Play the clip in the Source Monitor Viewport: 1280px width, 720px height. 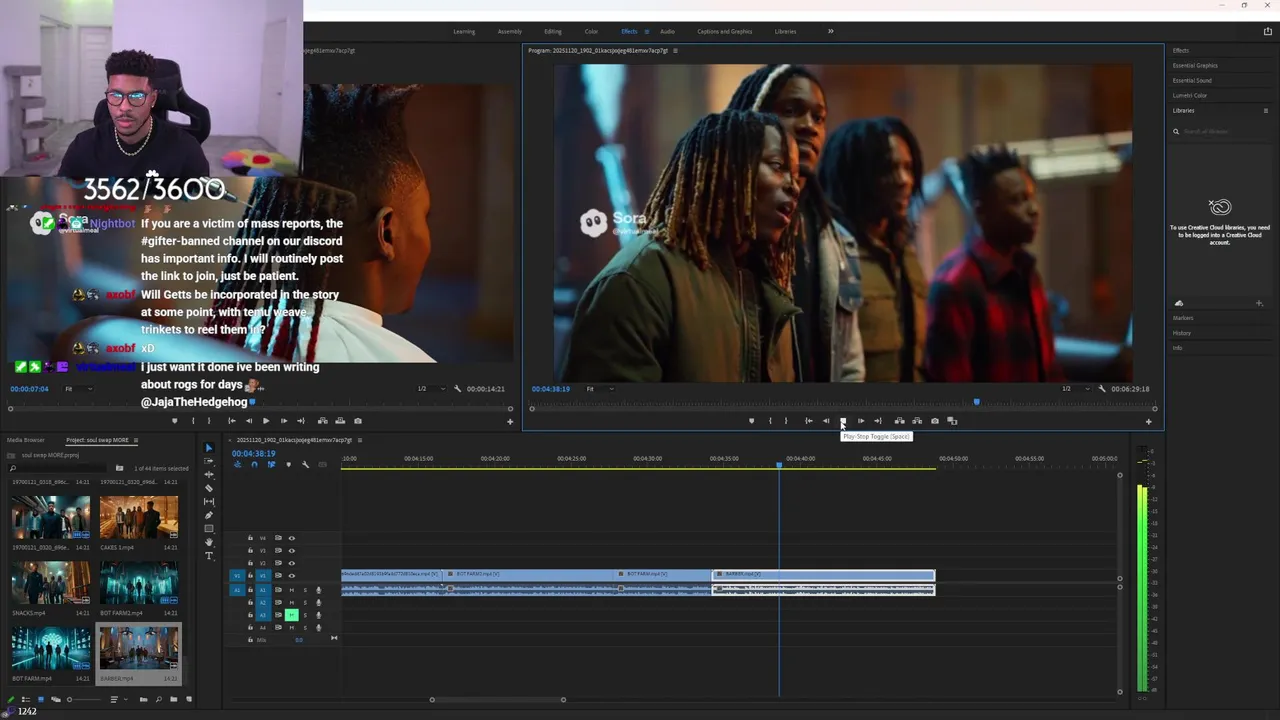266,421
